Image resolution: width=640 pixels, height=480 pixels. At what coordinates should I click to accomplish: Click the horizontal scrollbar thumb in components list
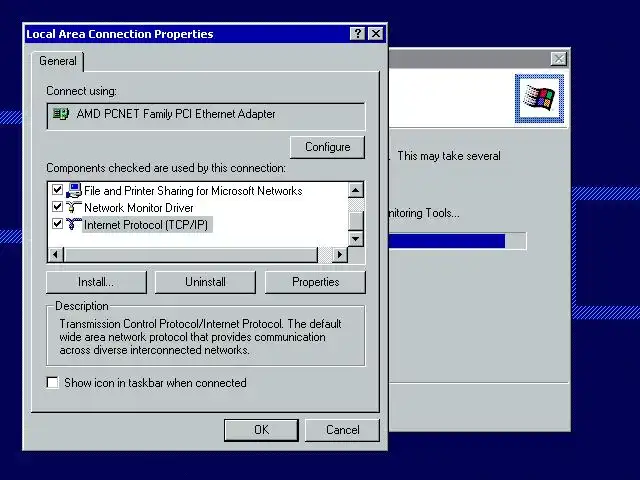(190, 255)
